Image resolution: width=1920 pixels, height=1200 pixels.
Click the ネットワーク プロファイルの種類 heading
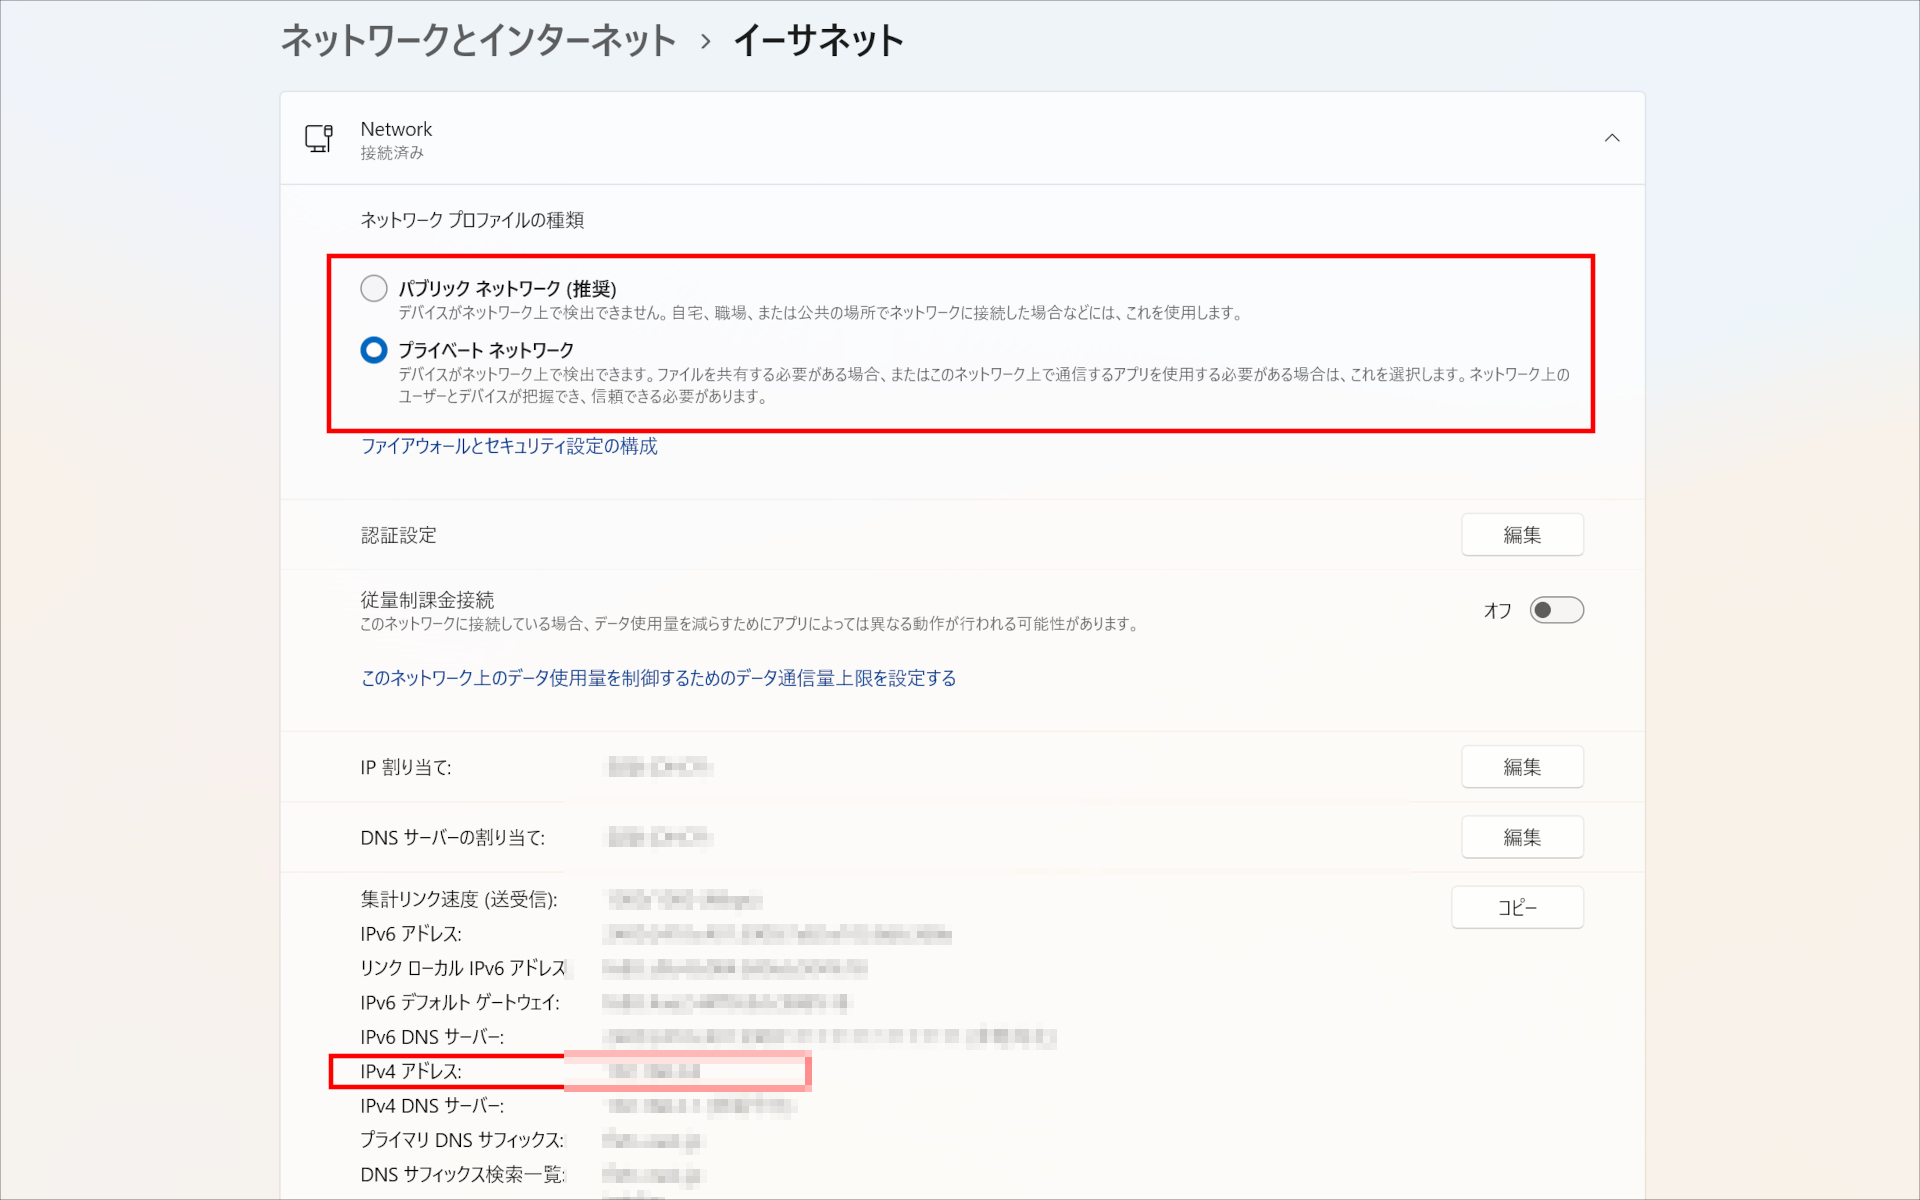pos(472,220)
